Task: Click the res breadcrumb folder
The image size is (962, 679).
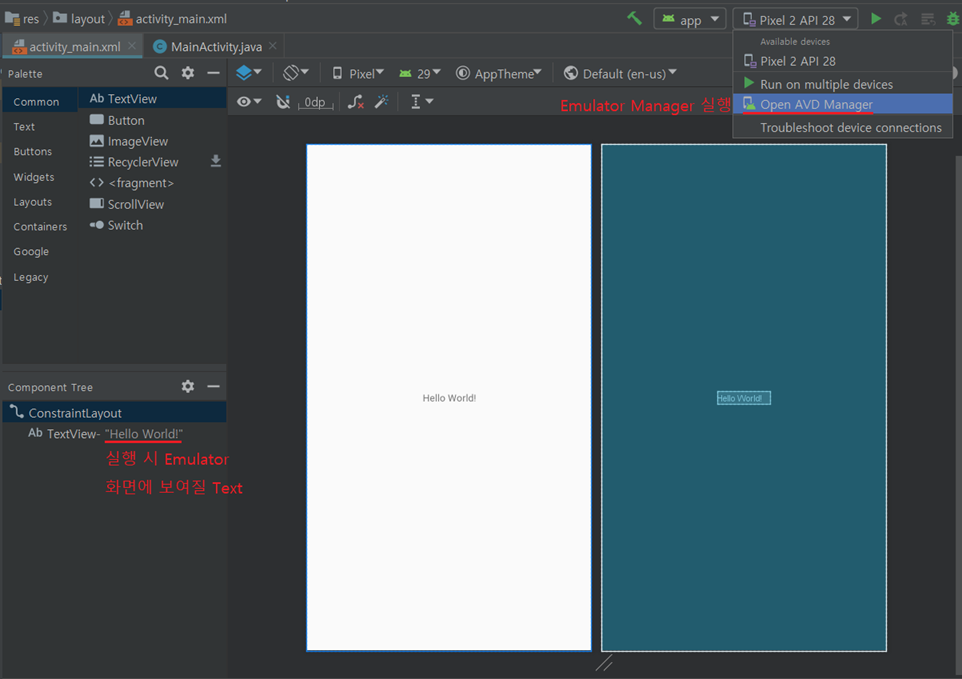Action: [x=22, y=19]
